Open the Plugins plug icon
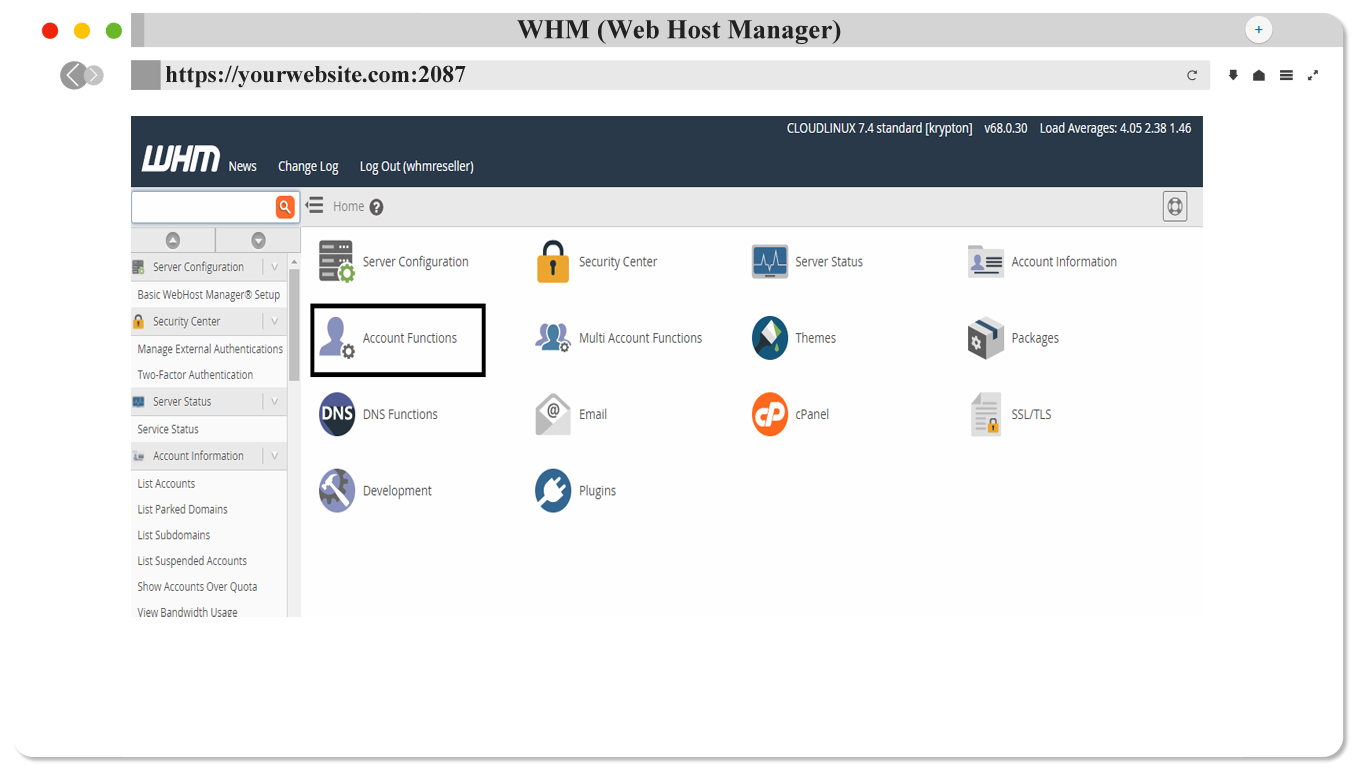1362x769 pixels. coord(553,491)
